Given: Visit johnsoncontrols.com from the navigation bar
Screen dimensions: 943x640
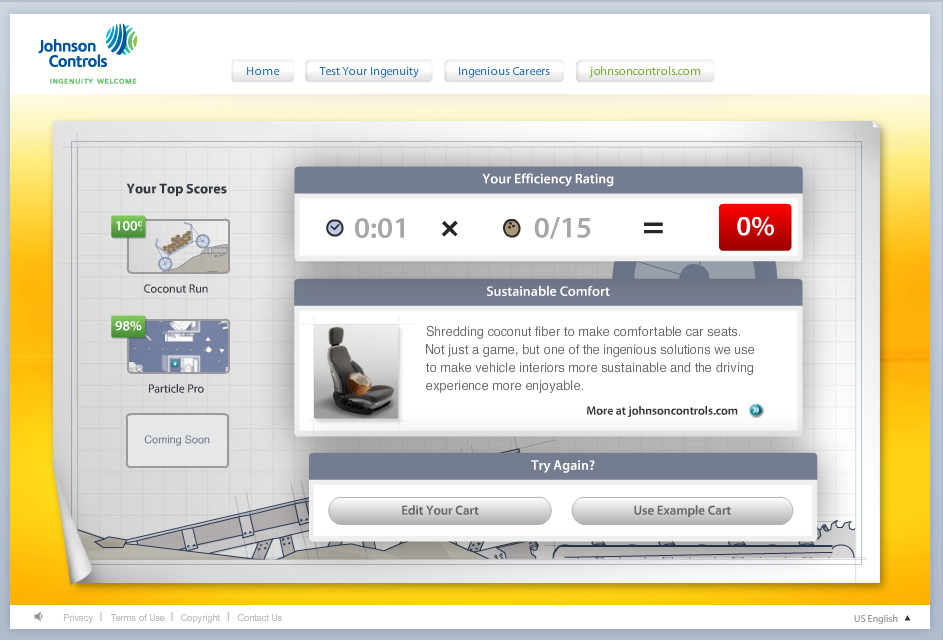Looking at the screenshot, I should point(645,71).
